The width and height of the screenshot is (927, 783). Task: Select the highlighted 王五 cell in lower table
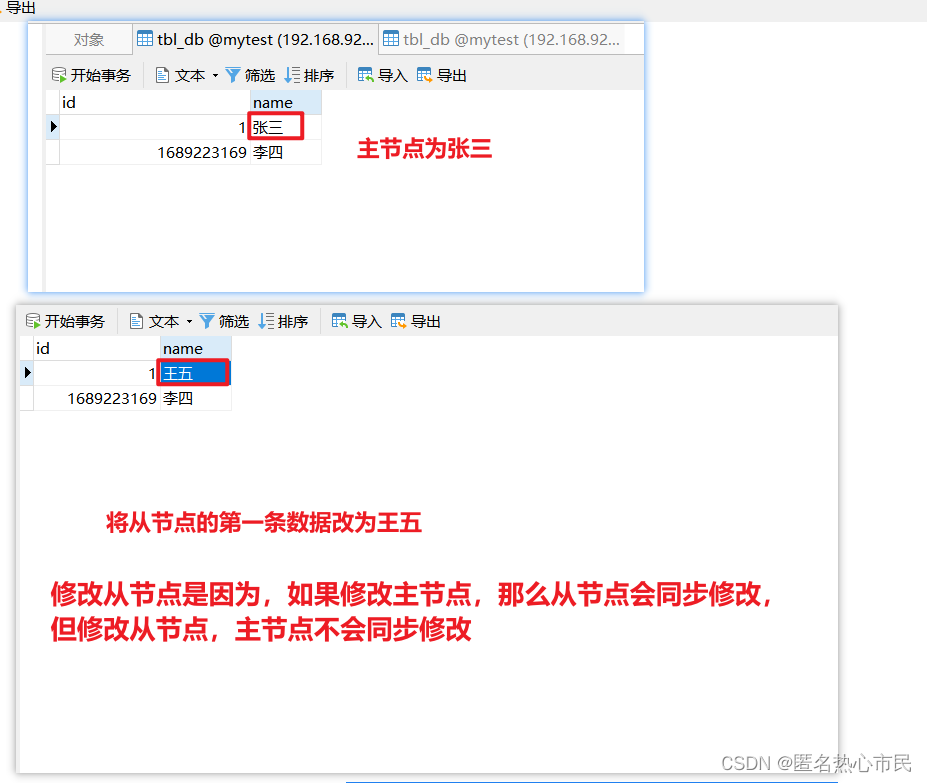coord(194,373)
